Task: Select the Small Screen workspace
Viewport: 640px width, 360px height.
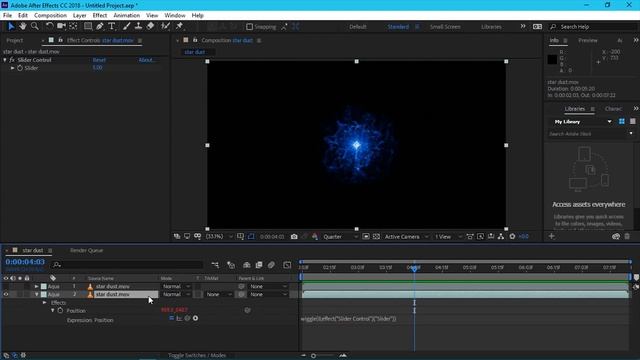Action: (x=445, y=27)
